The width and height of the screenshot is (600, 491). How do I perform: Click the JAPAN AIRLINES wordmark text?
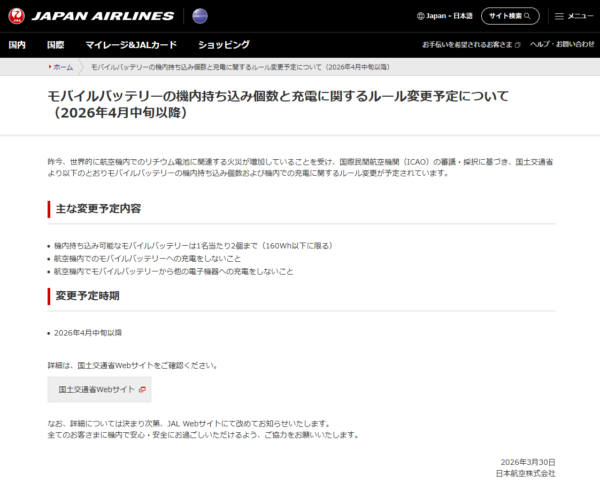103,16
